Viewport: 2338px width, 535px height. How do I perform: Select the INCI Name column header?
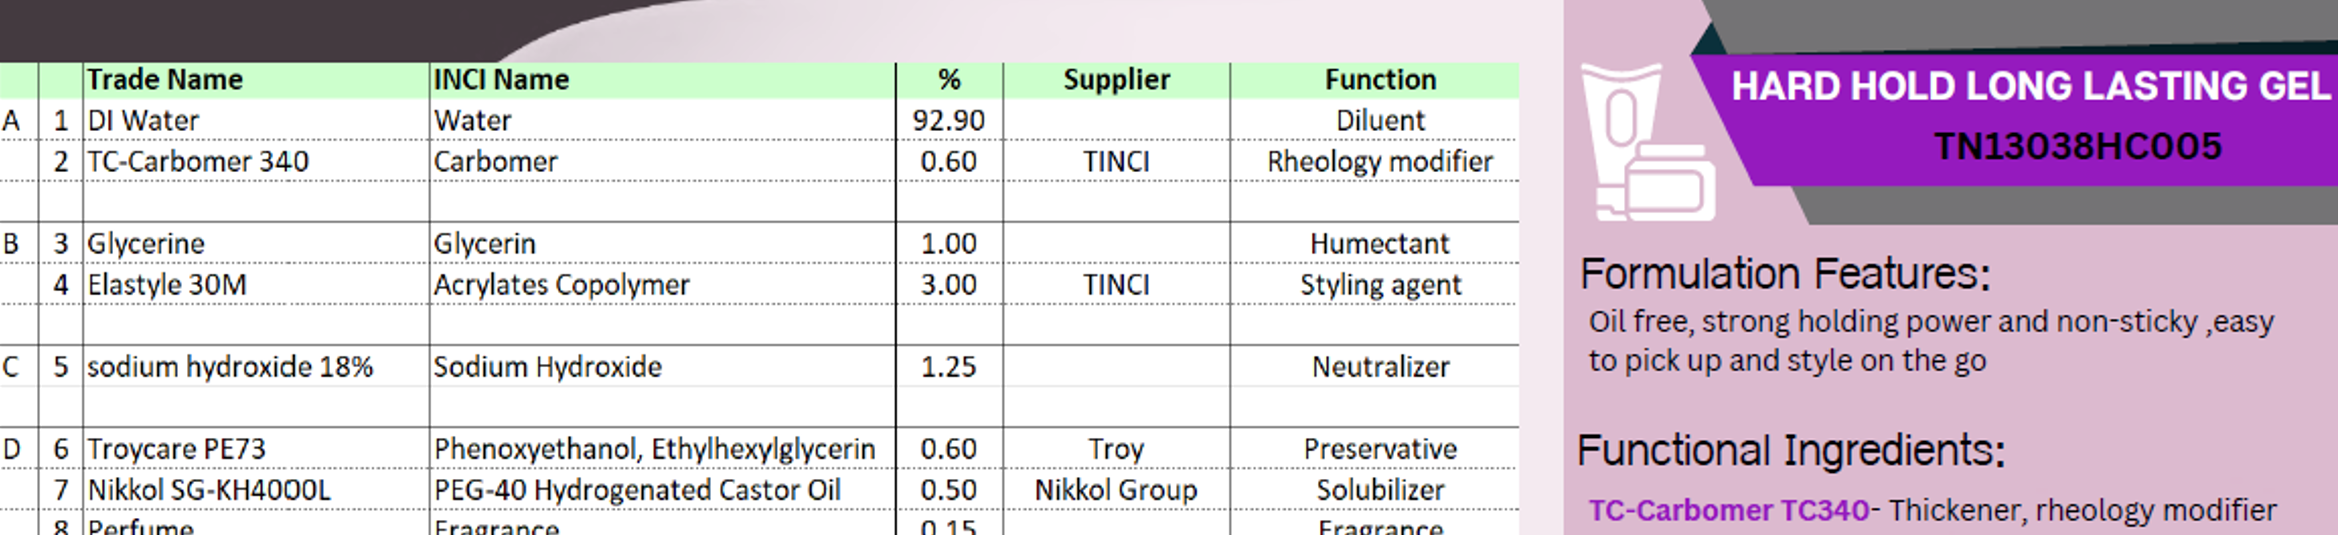662,80
